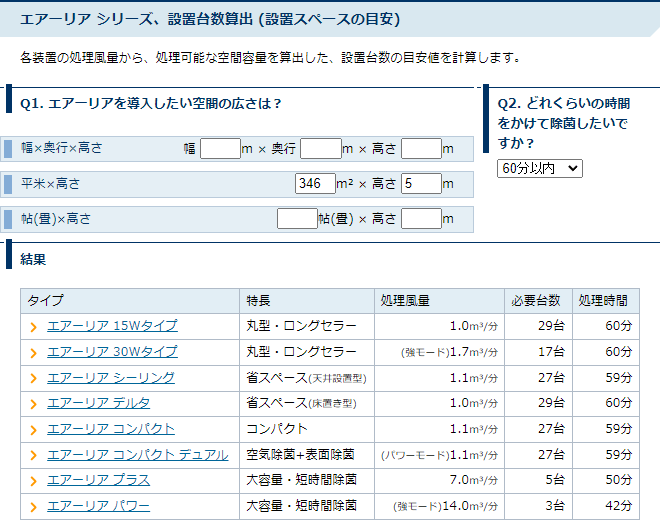Open the エアーリア コンパクト link
This screenshot has height=520, width=660.
coord(111,428)
